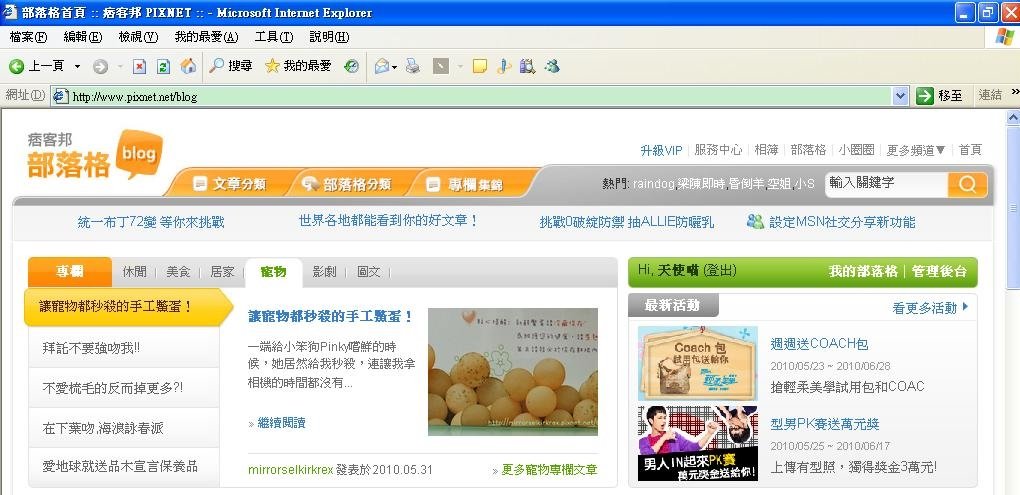Expand 看更多活動 arrow link

[930, 308]
